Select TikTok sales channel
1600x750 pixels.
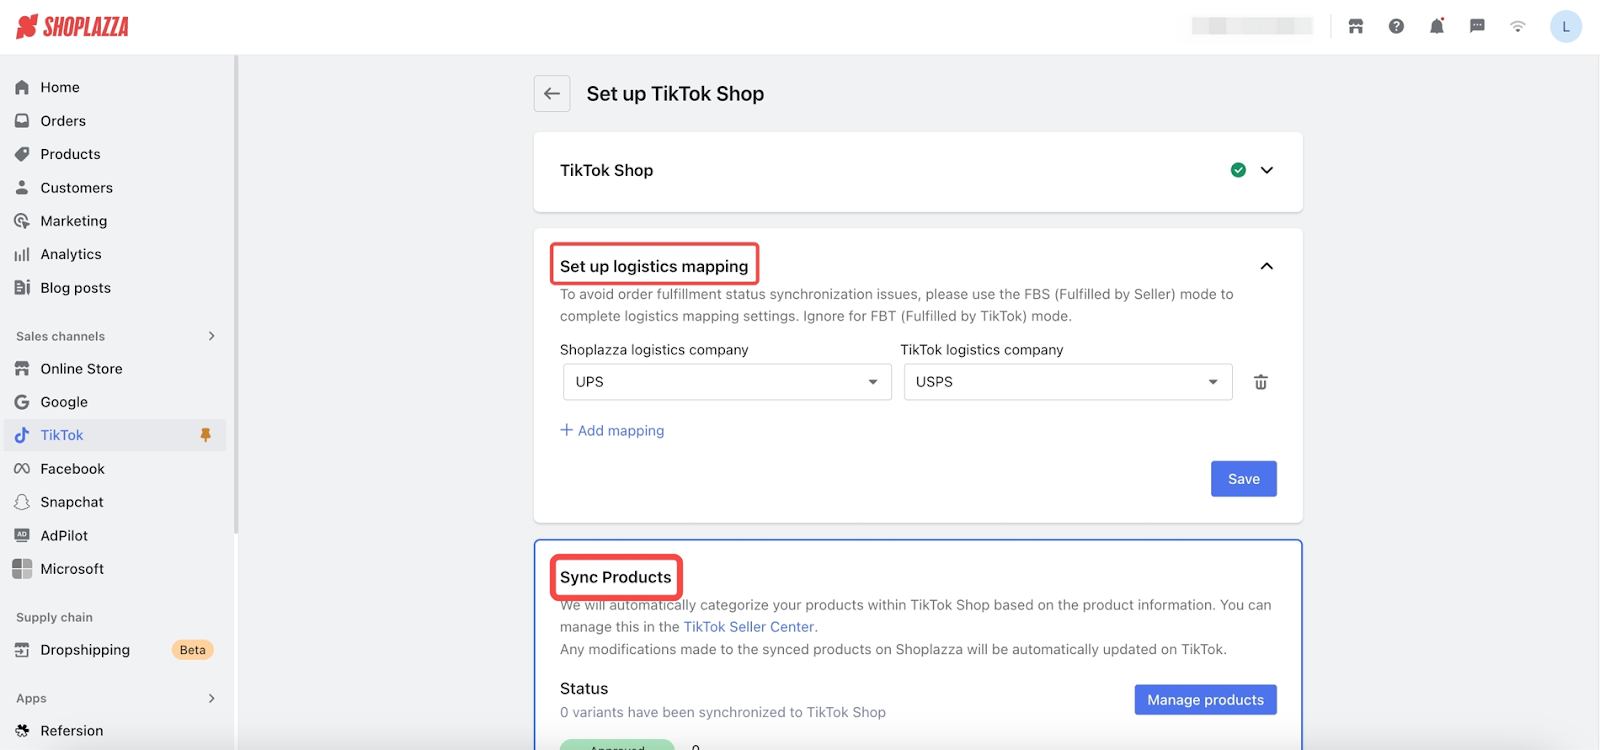(115, 435)
